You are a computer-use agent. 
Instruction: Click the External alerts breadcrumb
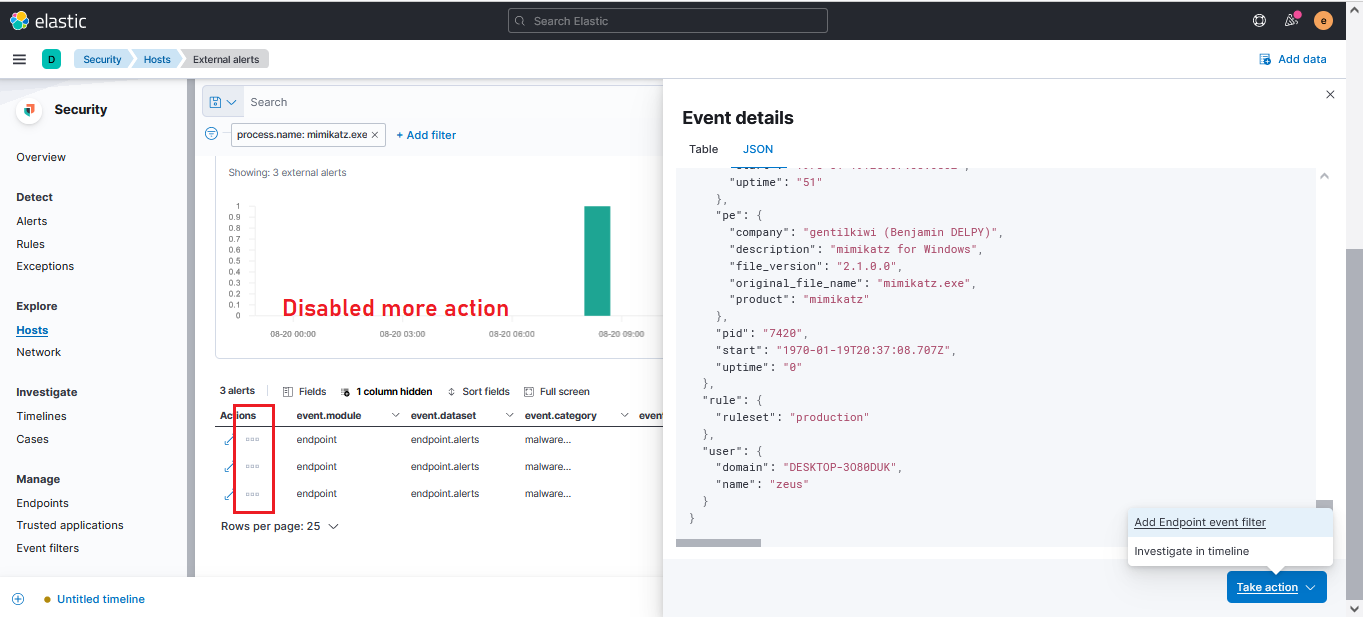tap(226, 59)
